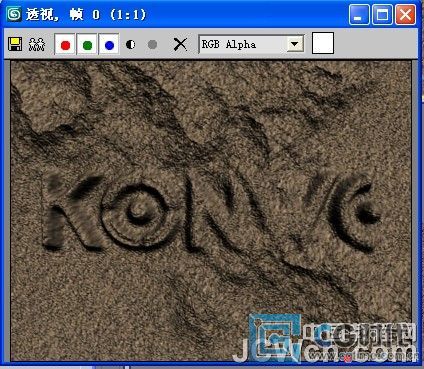Show the alpha channel view
Viewport: 424px width, 369px height.
point(131,44)
